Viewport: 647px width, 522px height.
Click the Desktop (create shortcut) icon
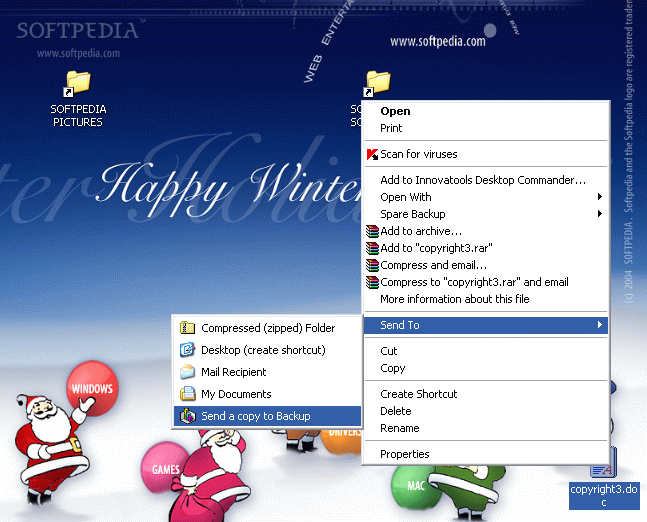[x=187, y=350]
